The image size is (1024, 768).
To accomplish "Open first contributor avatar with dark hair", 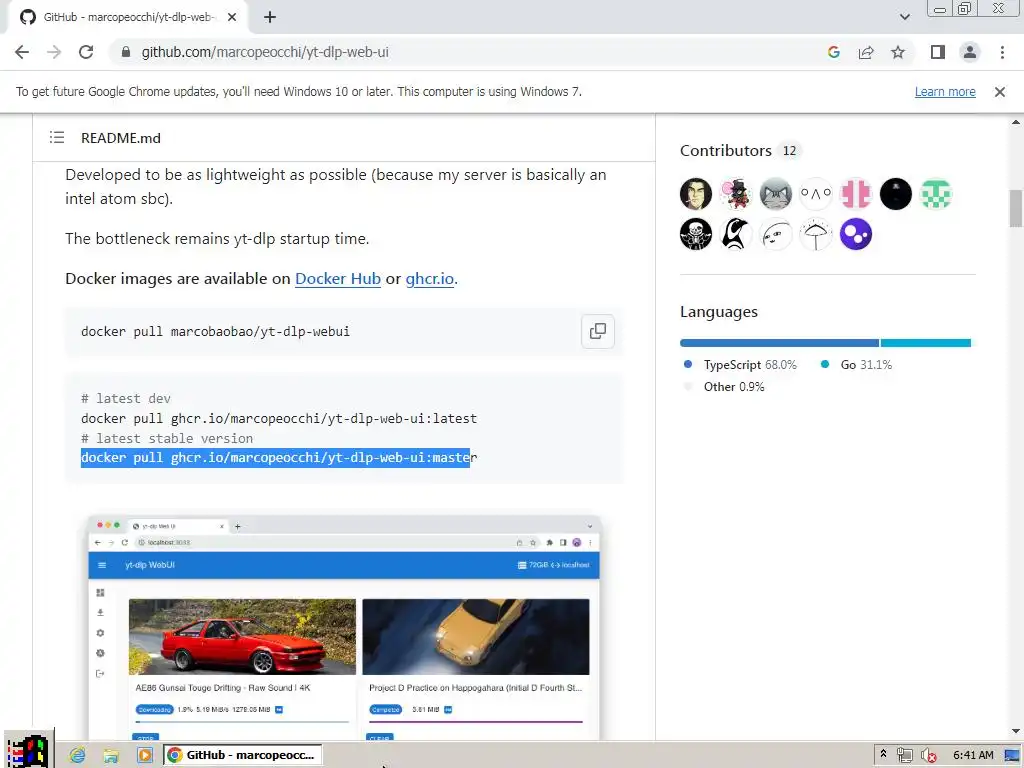I will (696, 194).
